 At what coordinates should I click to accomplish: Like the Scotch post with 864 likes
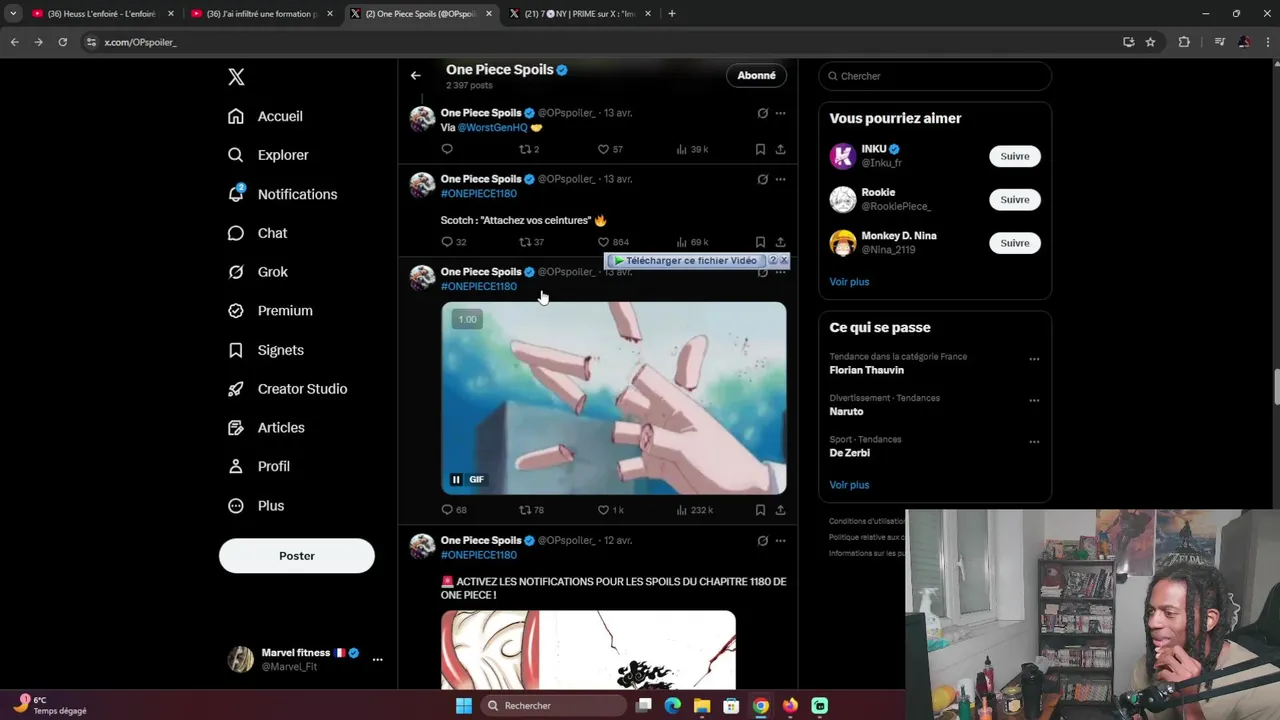[612, 242]
